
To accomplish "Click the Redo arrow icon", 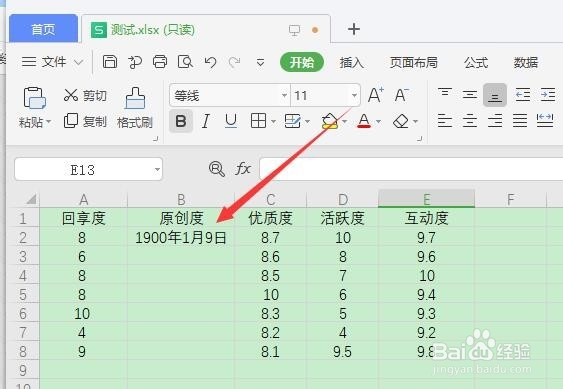I will (x=234, y=62).
